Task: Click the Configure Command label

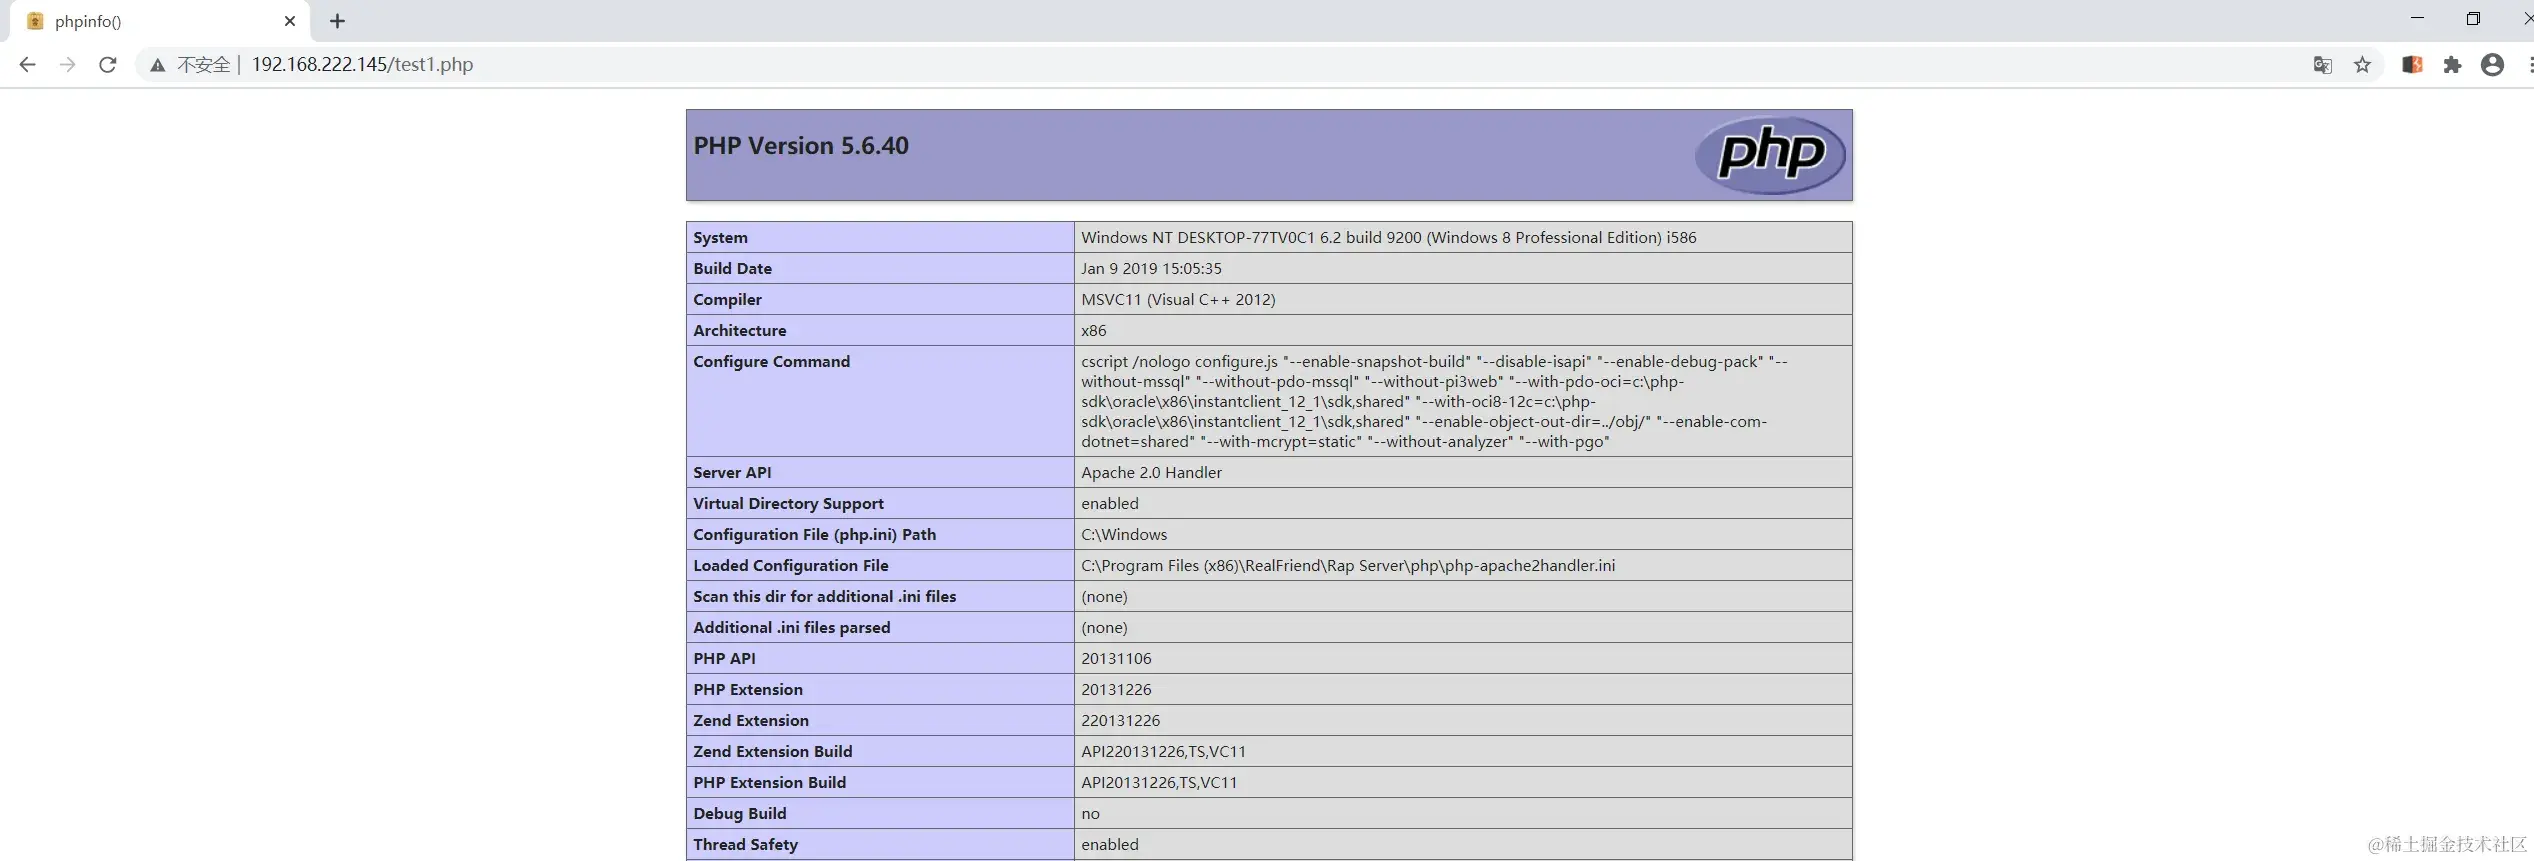Action: [x=771, y=362]
